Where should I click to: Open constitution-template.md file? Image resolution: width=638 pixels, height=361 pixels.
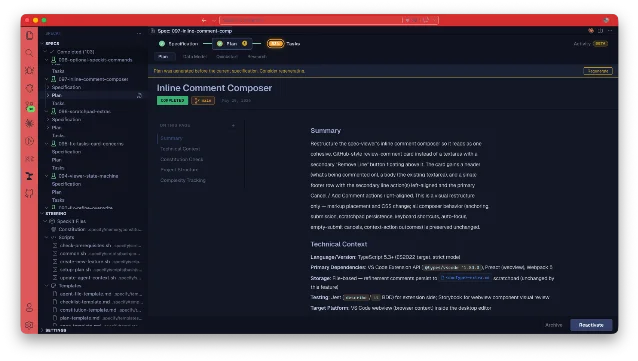[98, 310]
